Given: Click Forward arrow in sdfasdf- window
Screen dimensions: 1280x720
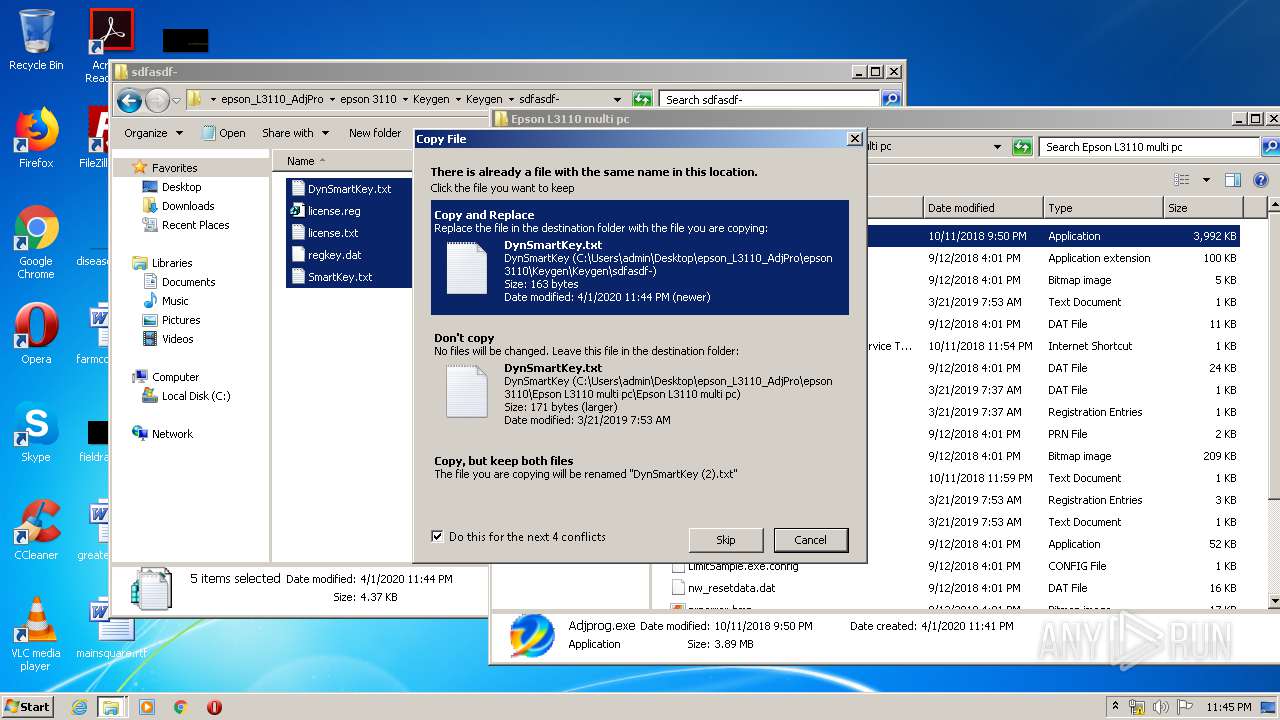Looking at the screenshot, I should (157, 100).
